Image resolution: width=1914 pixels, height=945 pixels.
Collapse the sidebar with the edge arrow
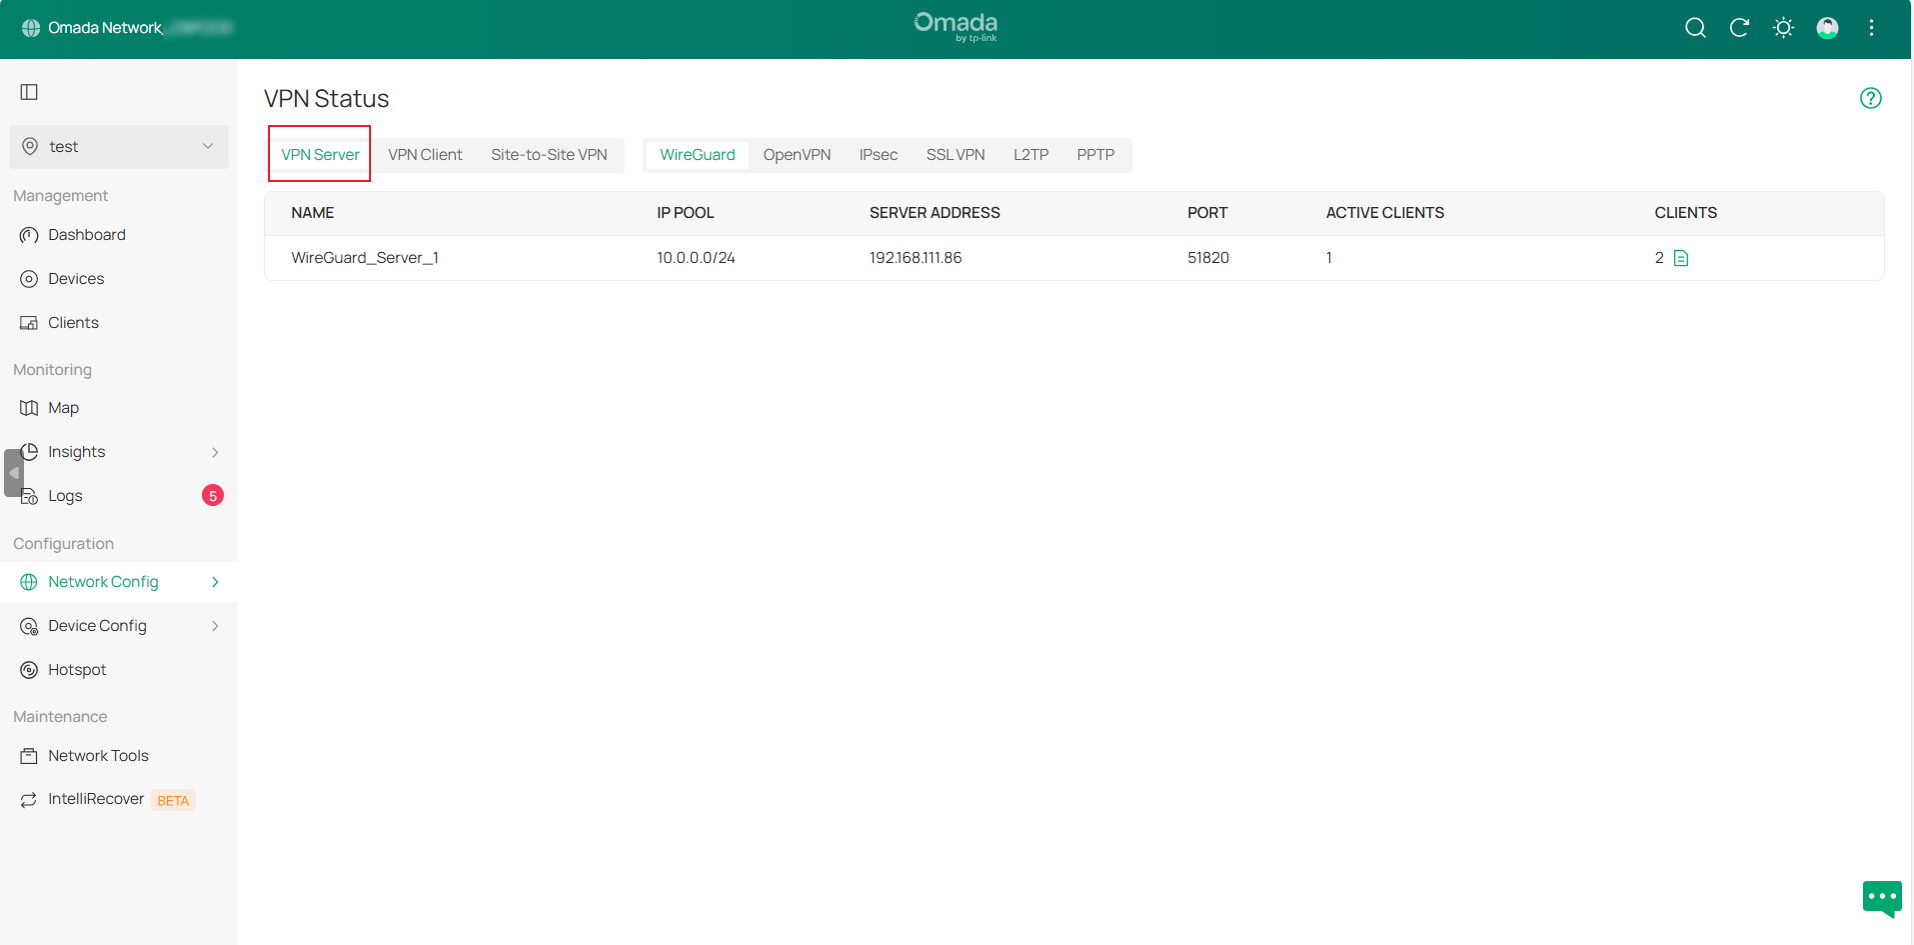point(13,472)
